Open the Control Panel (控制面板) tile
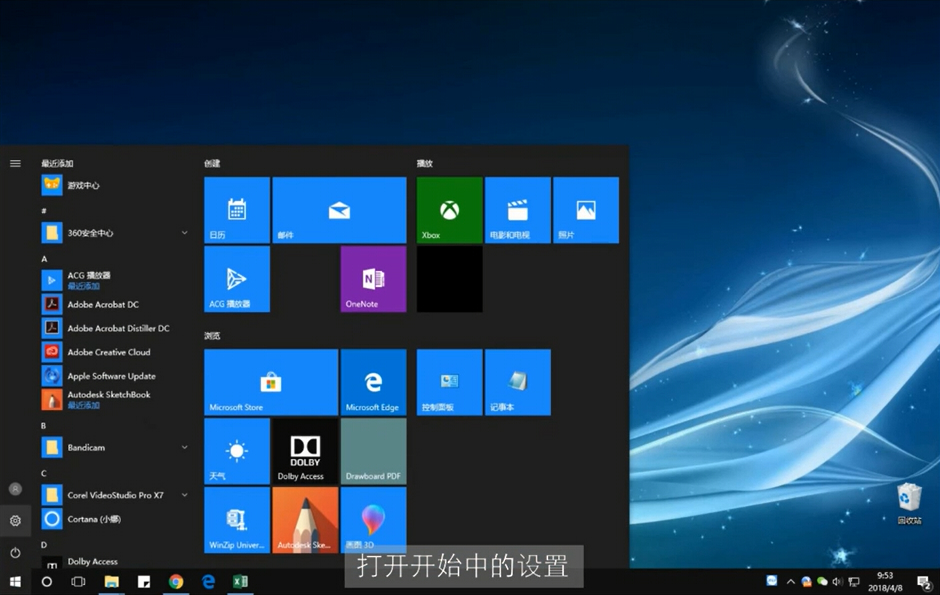This screenshot has width=940, height=595. pyautogui.click(x=450, y=382)
